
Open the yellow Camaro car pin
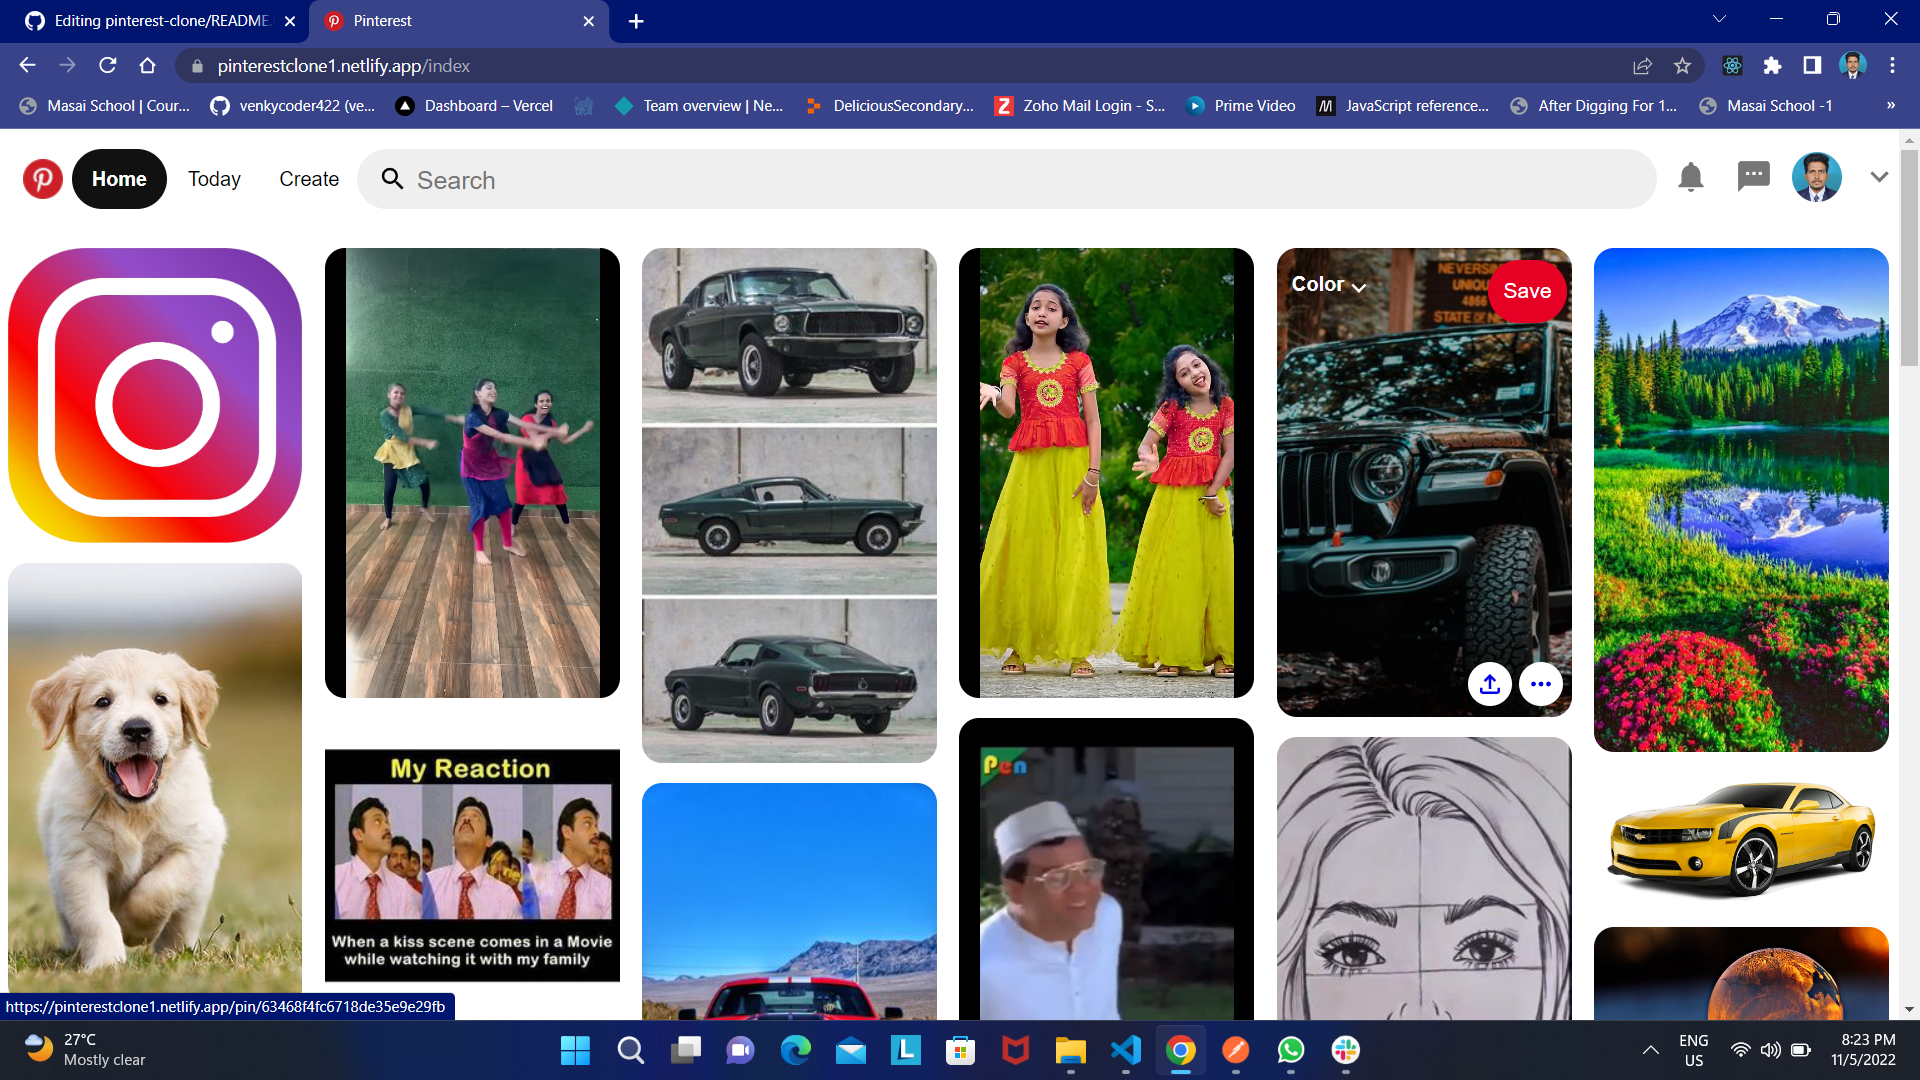coord(1741,840)
